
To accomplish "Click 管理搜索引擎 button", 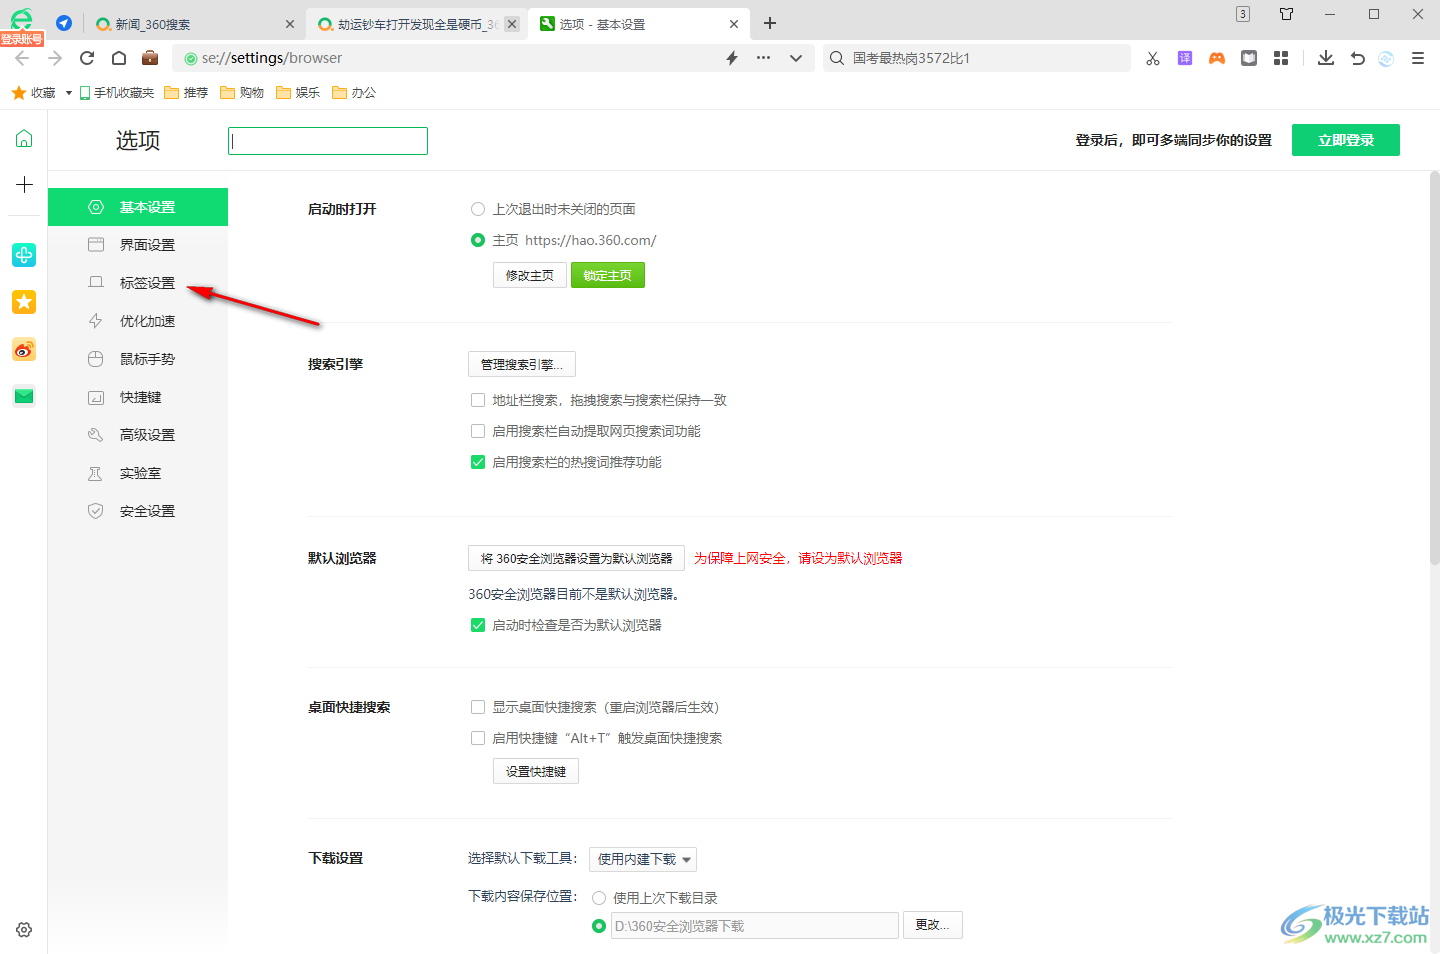I will pyautogui.click(x=522, y=364).
